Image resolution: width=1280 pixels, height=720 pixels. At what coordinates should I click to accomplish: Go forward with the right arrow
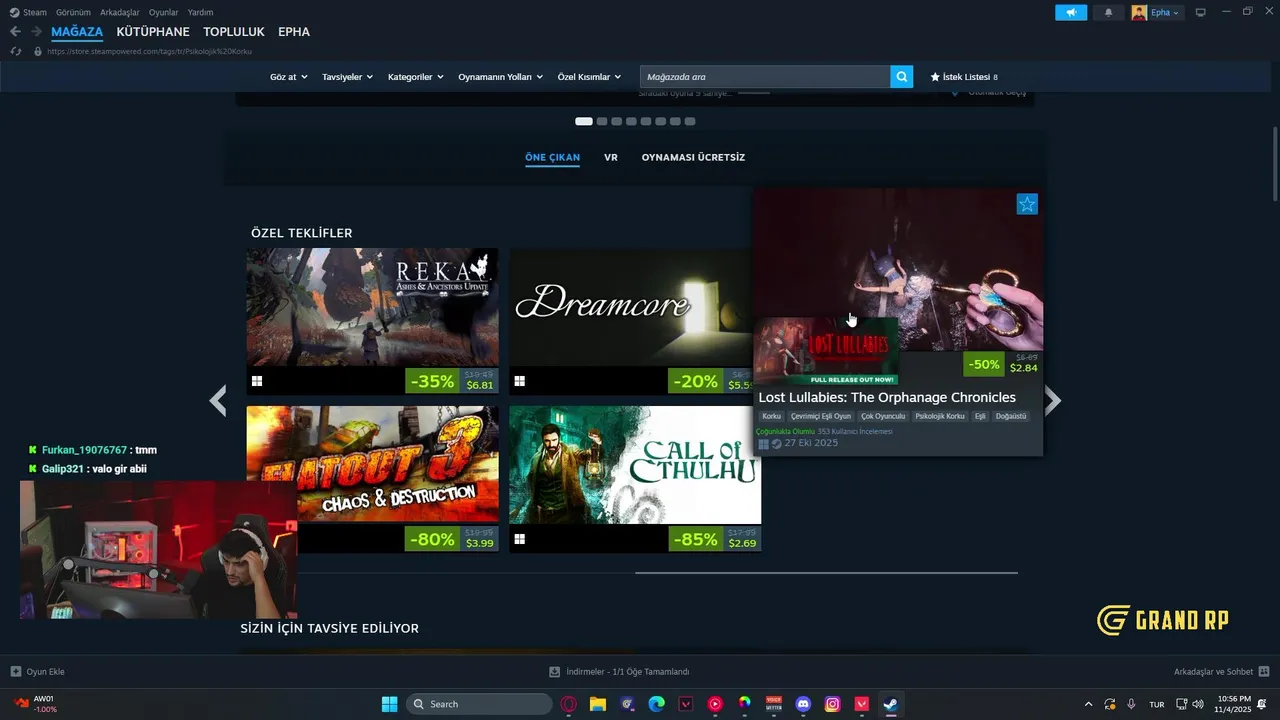click(36, 32)
